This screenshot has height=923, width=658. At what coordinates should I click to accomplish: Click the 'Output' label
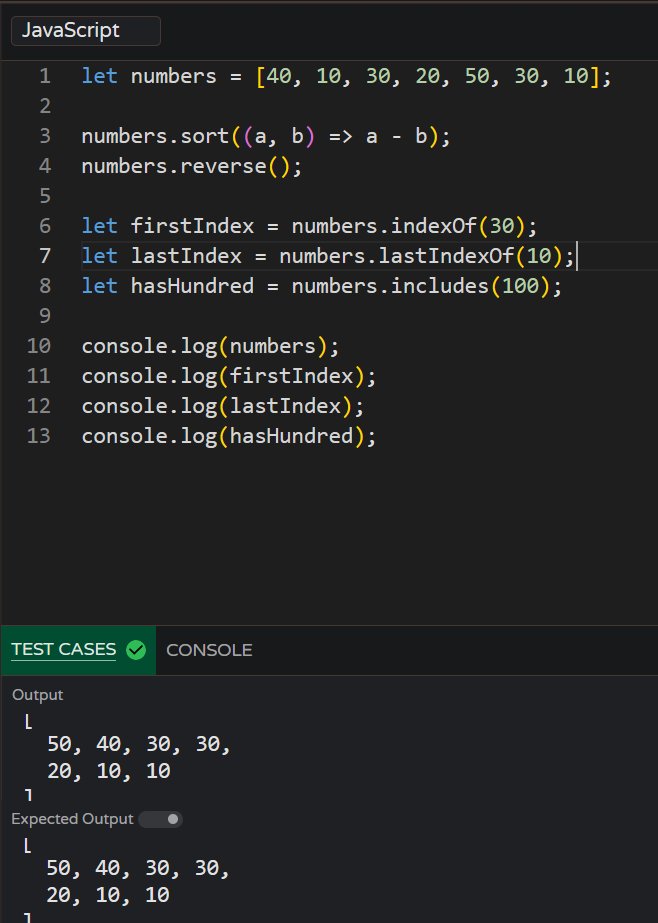(38, 695)
